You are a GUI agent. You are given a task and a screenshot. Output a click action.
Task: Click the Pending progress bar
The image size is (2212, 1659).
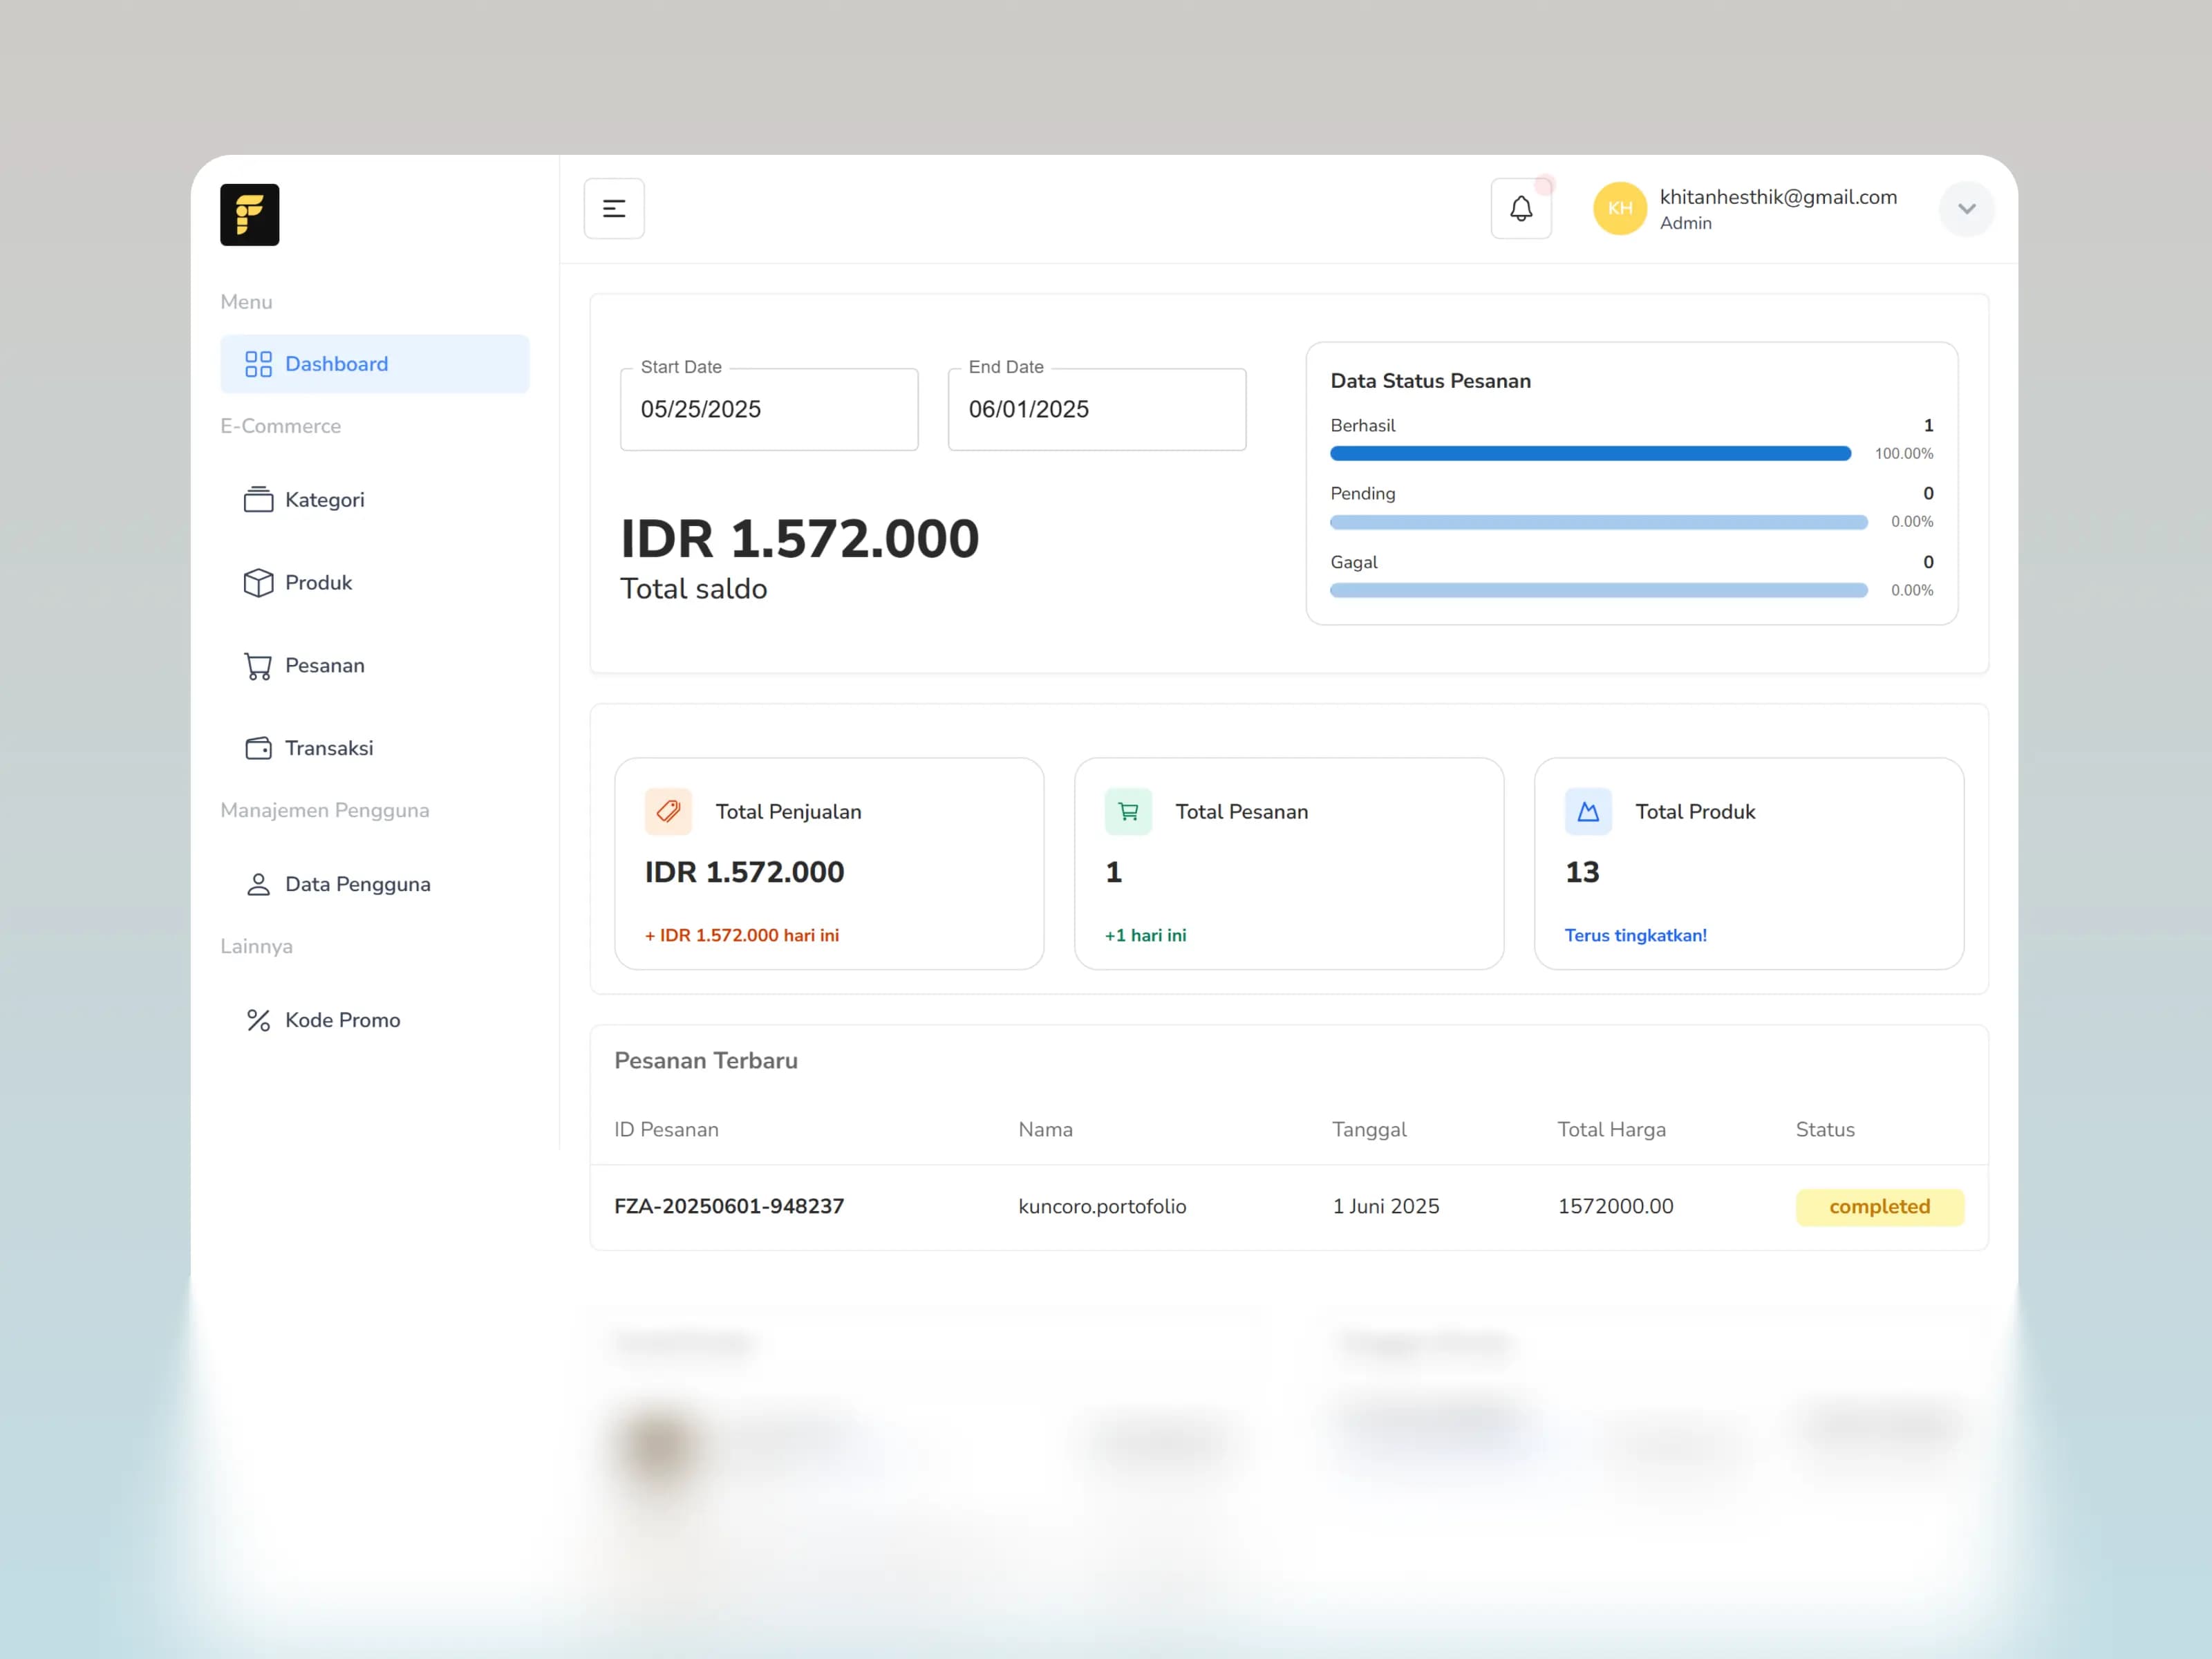pos(1598,522)
